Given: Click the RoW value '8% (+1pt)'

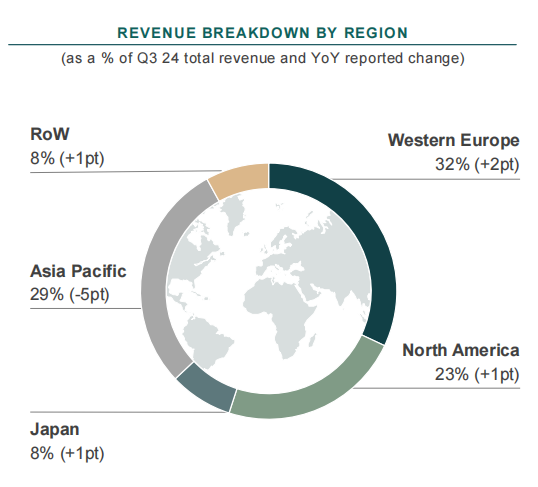Looking at the screenshot, I should 67,159.
